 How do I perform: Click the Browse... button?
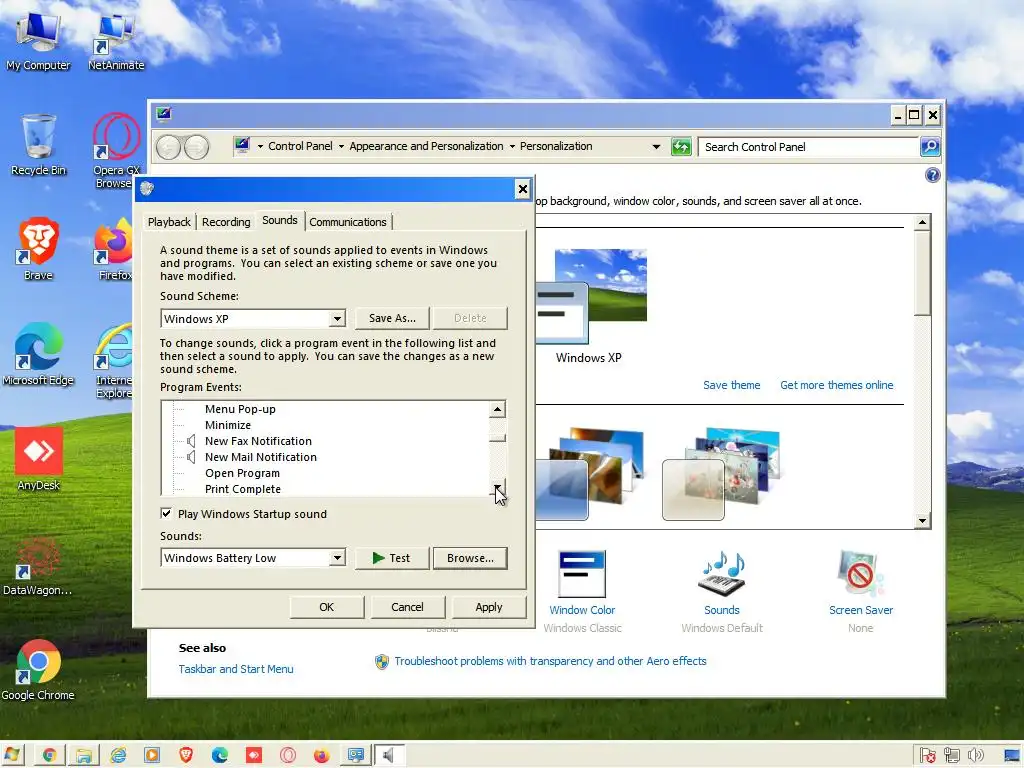(470, 558)
